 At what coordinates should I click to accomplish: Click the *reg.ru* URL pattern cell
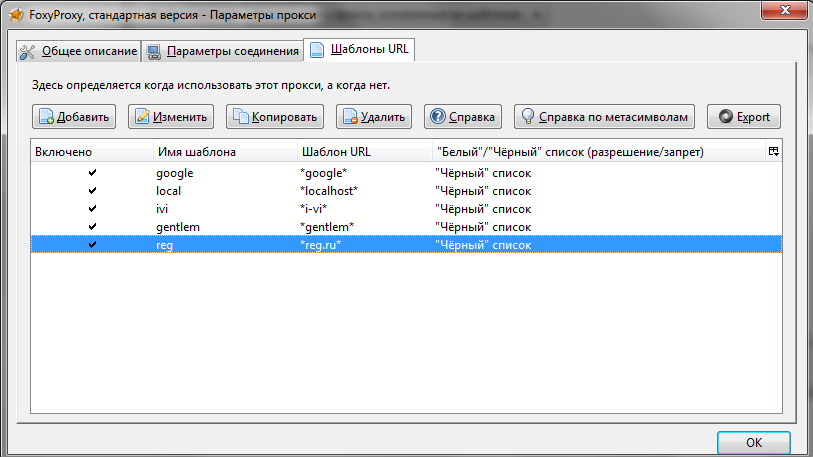tap(320, 245)
